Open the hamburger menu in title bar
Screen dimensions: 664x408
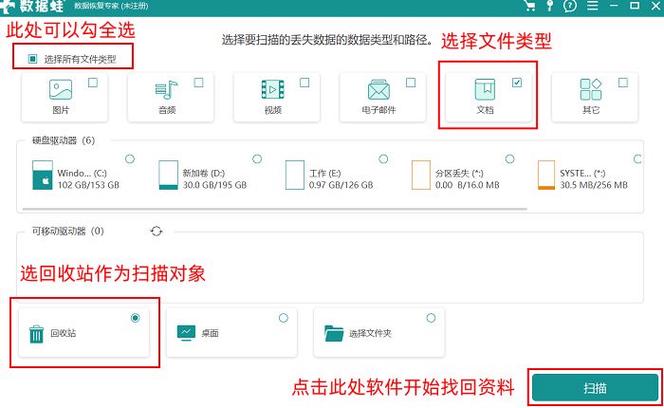592,6
